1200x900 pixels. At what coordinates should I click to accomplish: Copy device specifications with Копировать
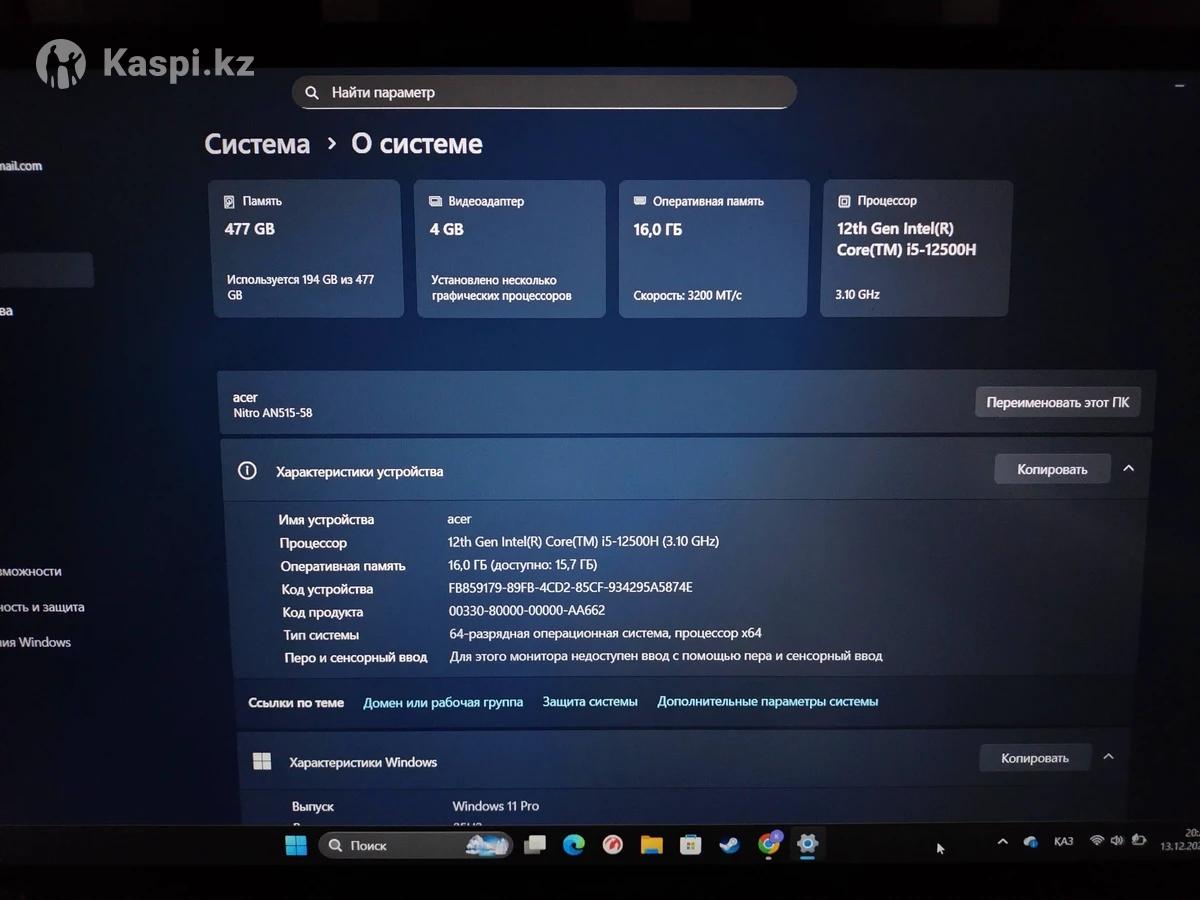click(1051, 469)
